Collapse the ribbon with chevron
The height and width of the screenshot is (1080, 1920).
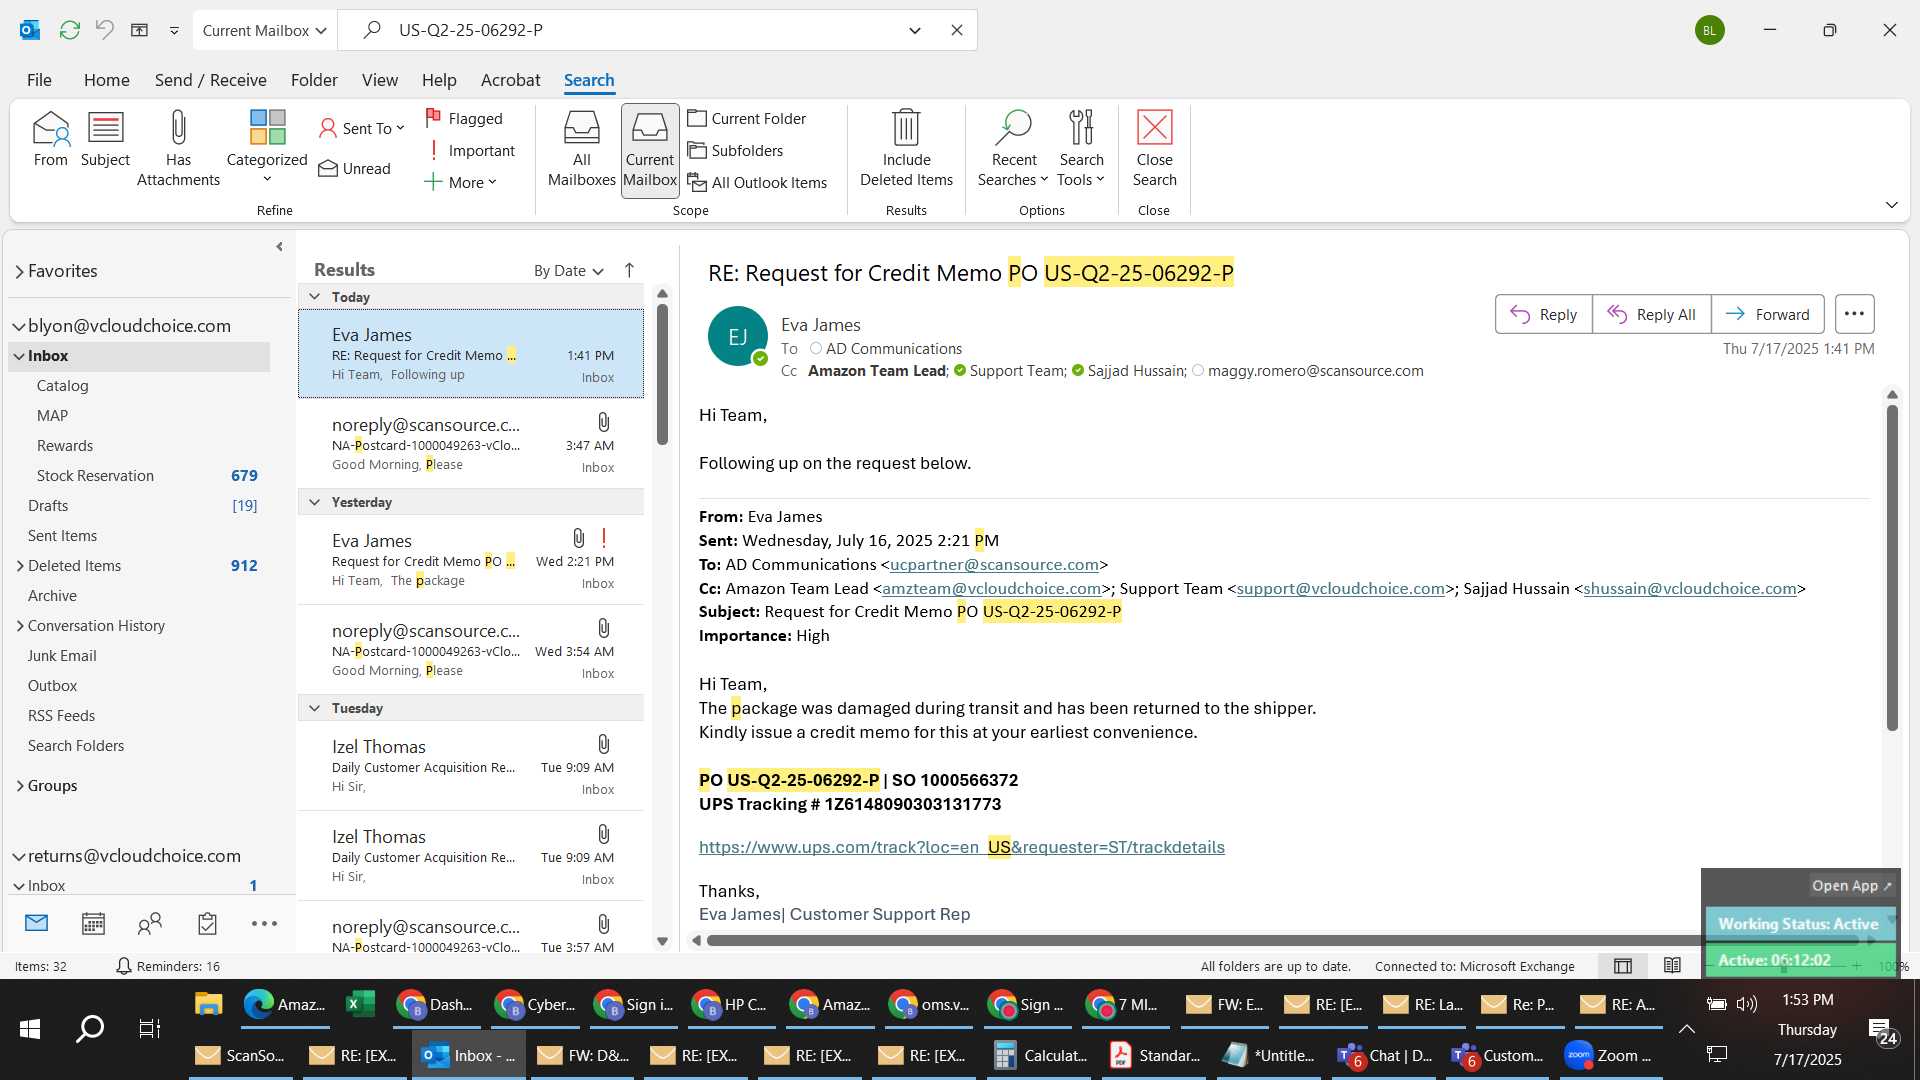tap(1891, 205)
